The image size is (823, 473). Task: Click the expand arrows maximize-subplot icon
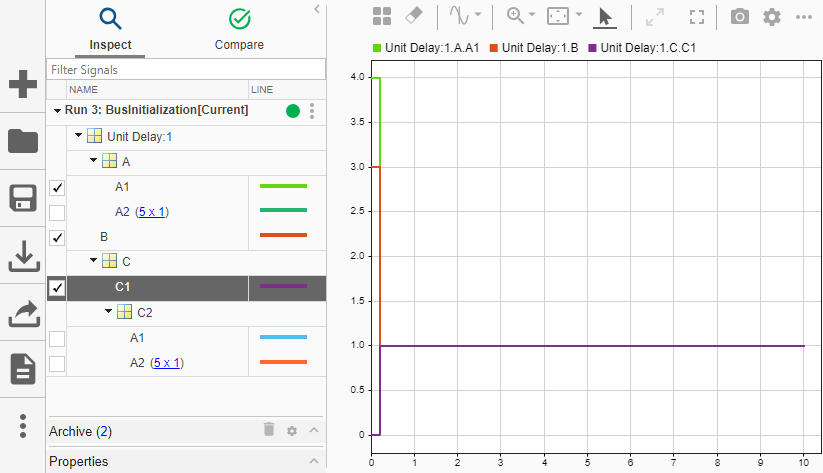[655, 17]
